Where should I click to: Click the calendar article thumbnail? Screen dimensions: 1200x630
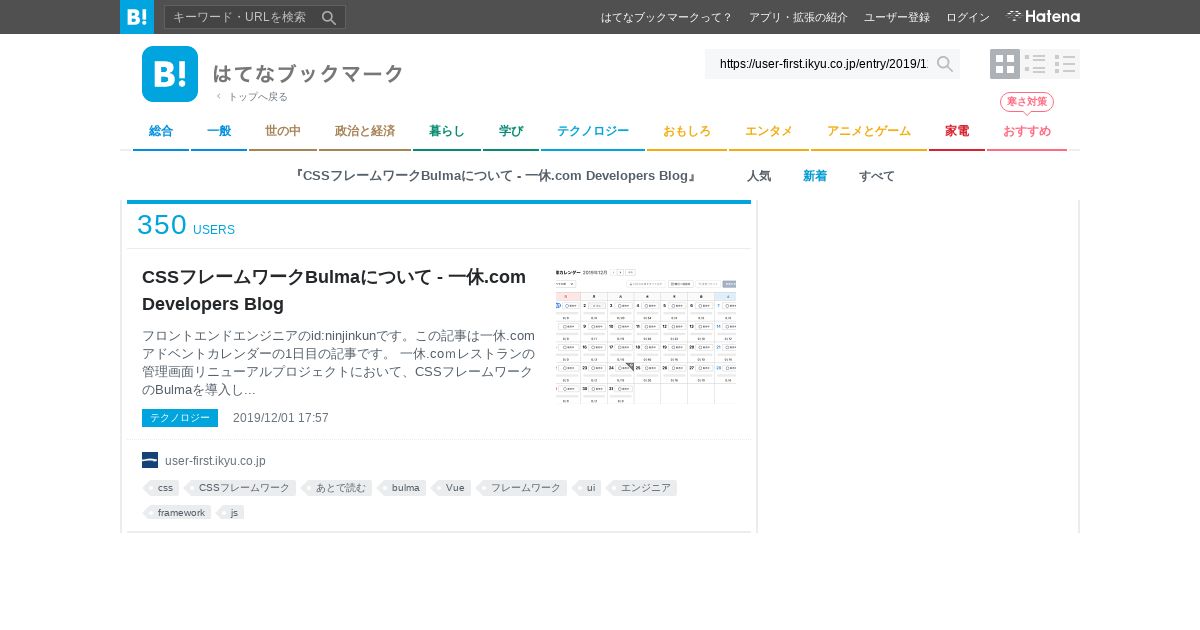click(645, 335)
